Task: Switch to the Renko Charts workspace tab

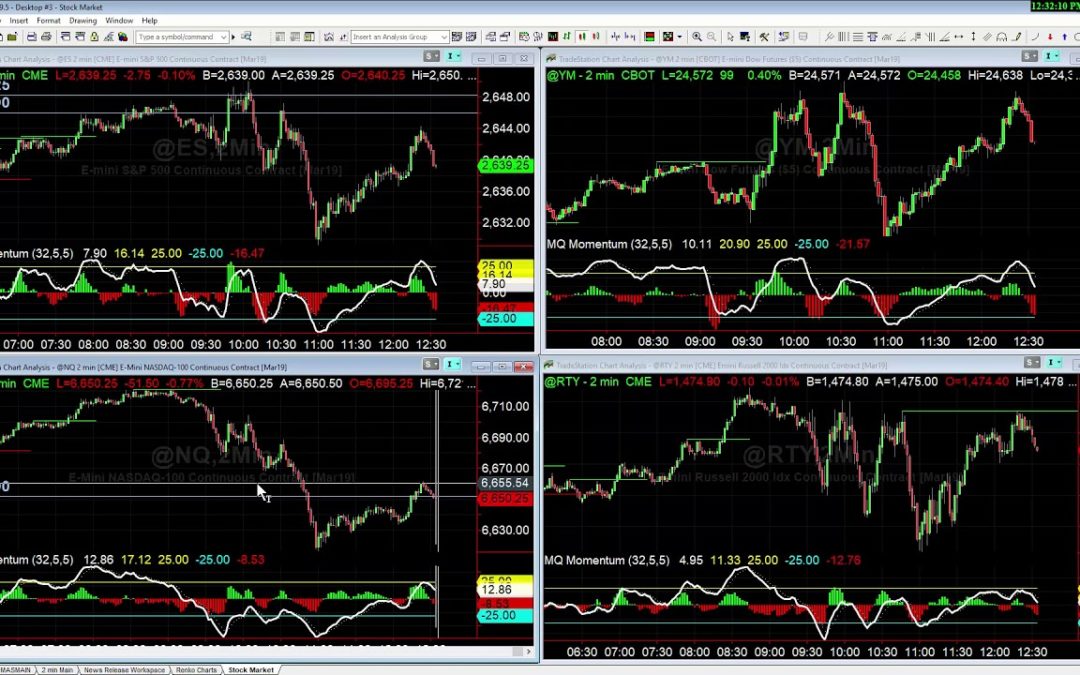Action: [x=196, y=669]
